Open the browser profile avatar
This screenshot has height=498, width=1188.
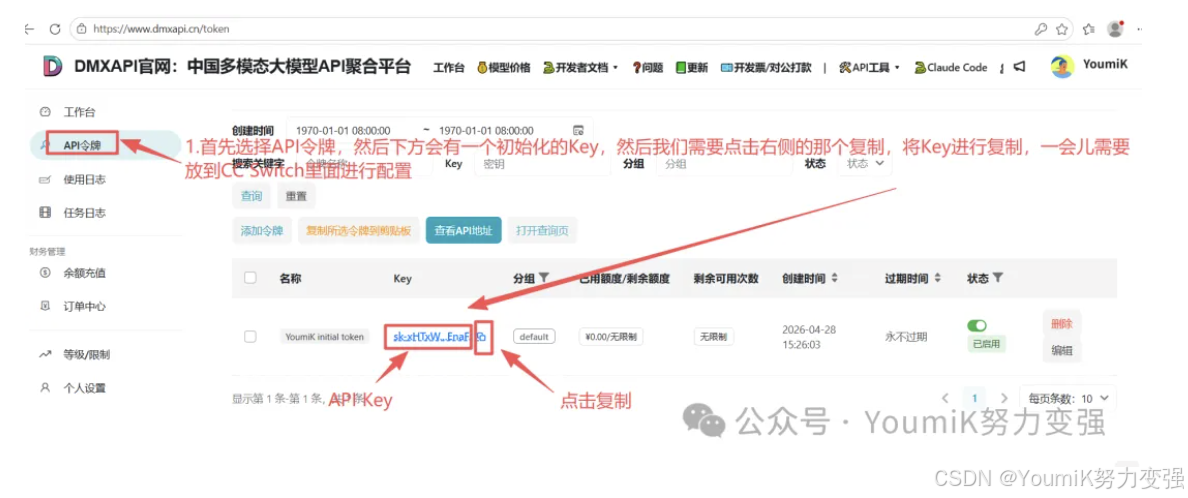pyautogui.click(x=1115, y=29)
